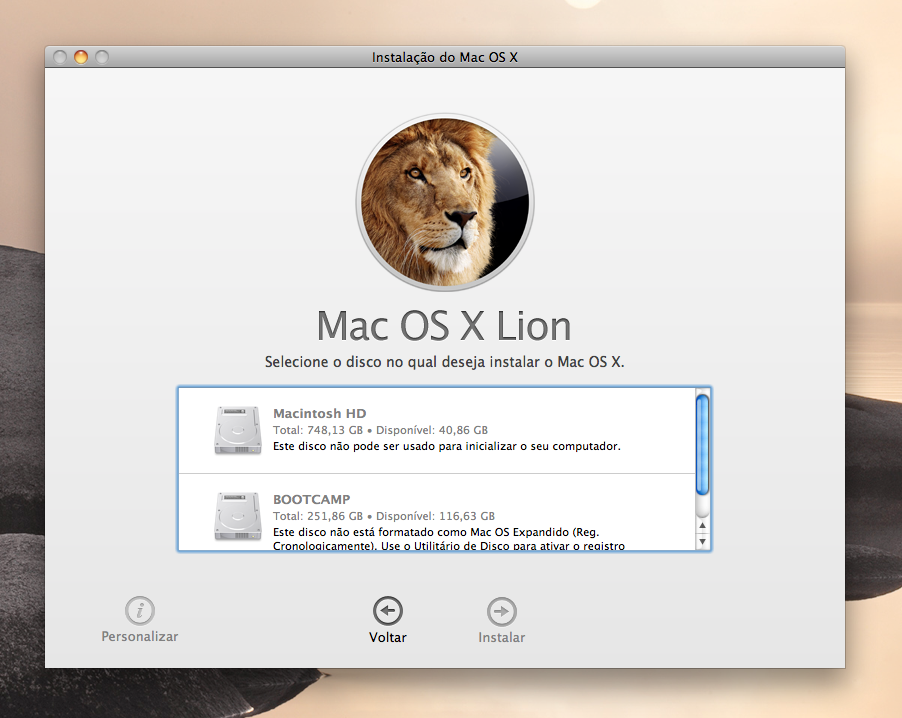Screen dimensions: 902x718
Task: Click "Este disco não está formatado" message
Action: pyautogui.click(x=449, y=539)
